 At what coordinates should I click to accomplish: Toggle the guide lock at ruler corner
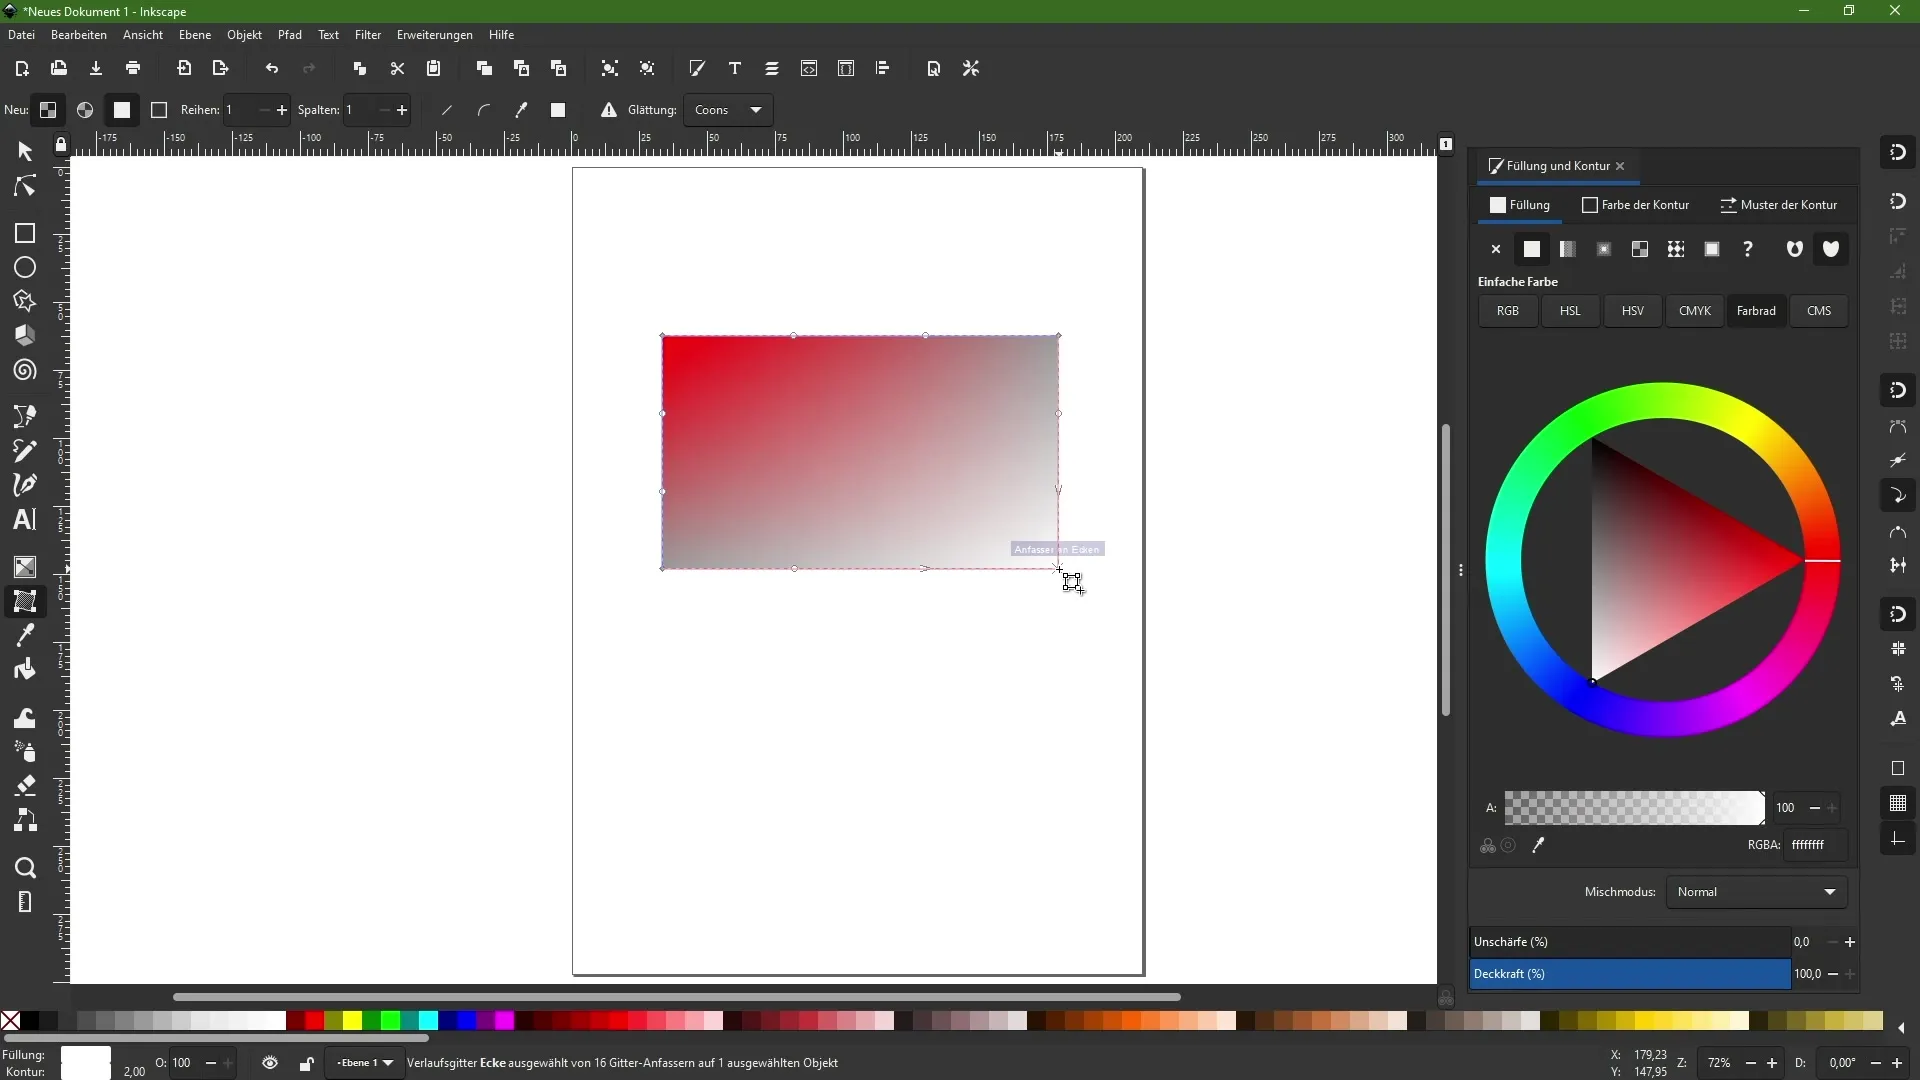(61, 145)
